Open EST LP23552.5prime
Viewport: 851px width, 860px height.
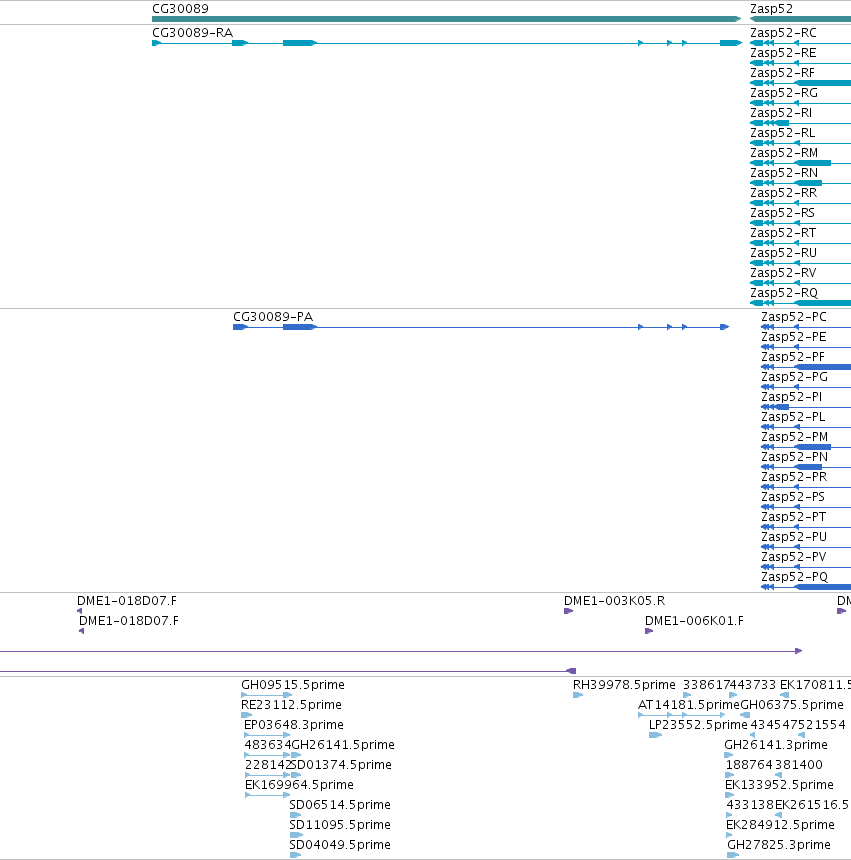(x=698, y=725)
